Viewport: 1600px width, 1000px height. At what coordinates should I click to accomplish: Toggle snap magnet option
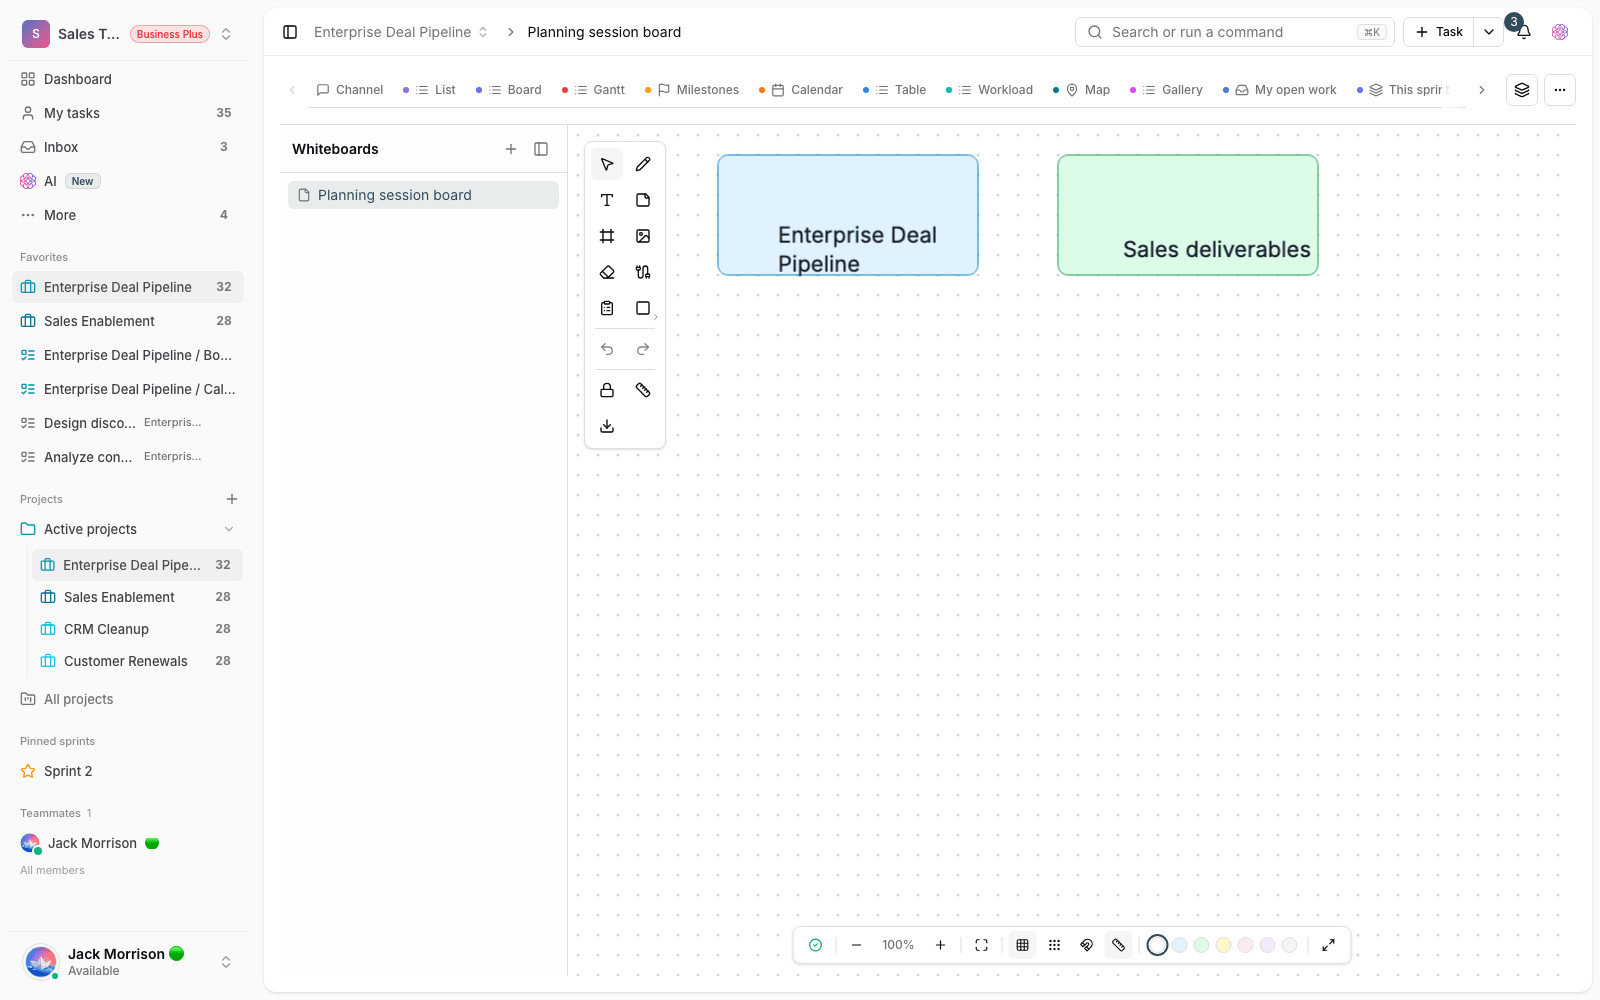coord(1086,945)
